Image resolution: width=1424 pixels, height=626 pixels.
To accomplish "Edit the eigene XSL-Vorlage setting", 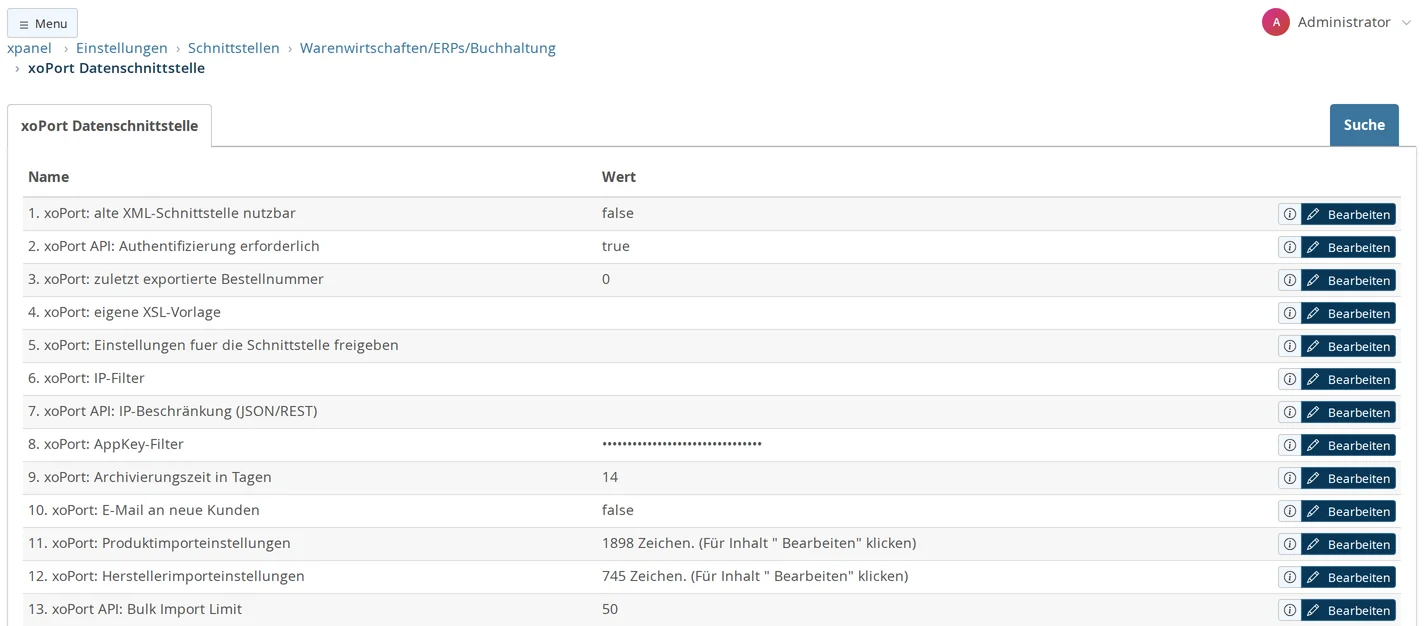I will 1348,313.
